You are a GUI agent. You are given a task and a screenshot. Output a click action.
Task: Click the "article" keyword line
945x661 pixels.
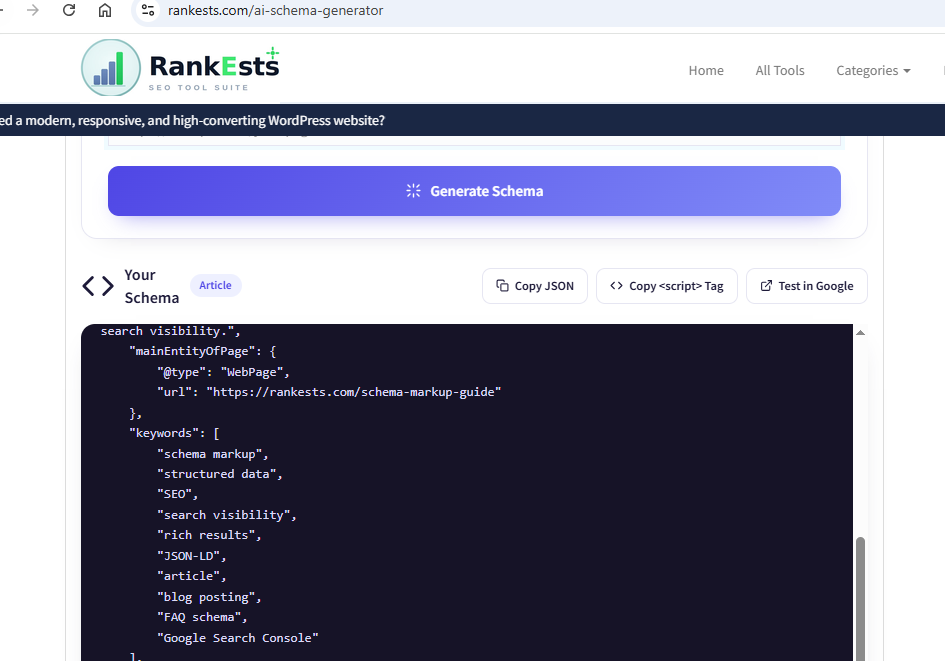coord(191,576)
